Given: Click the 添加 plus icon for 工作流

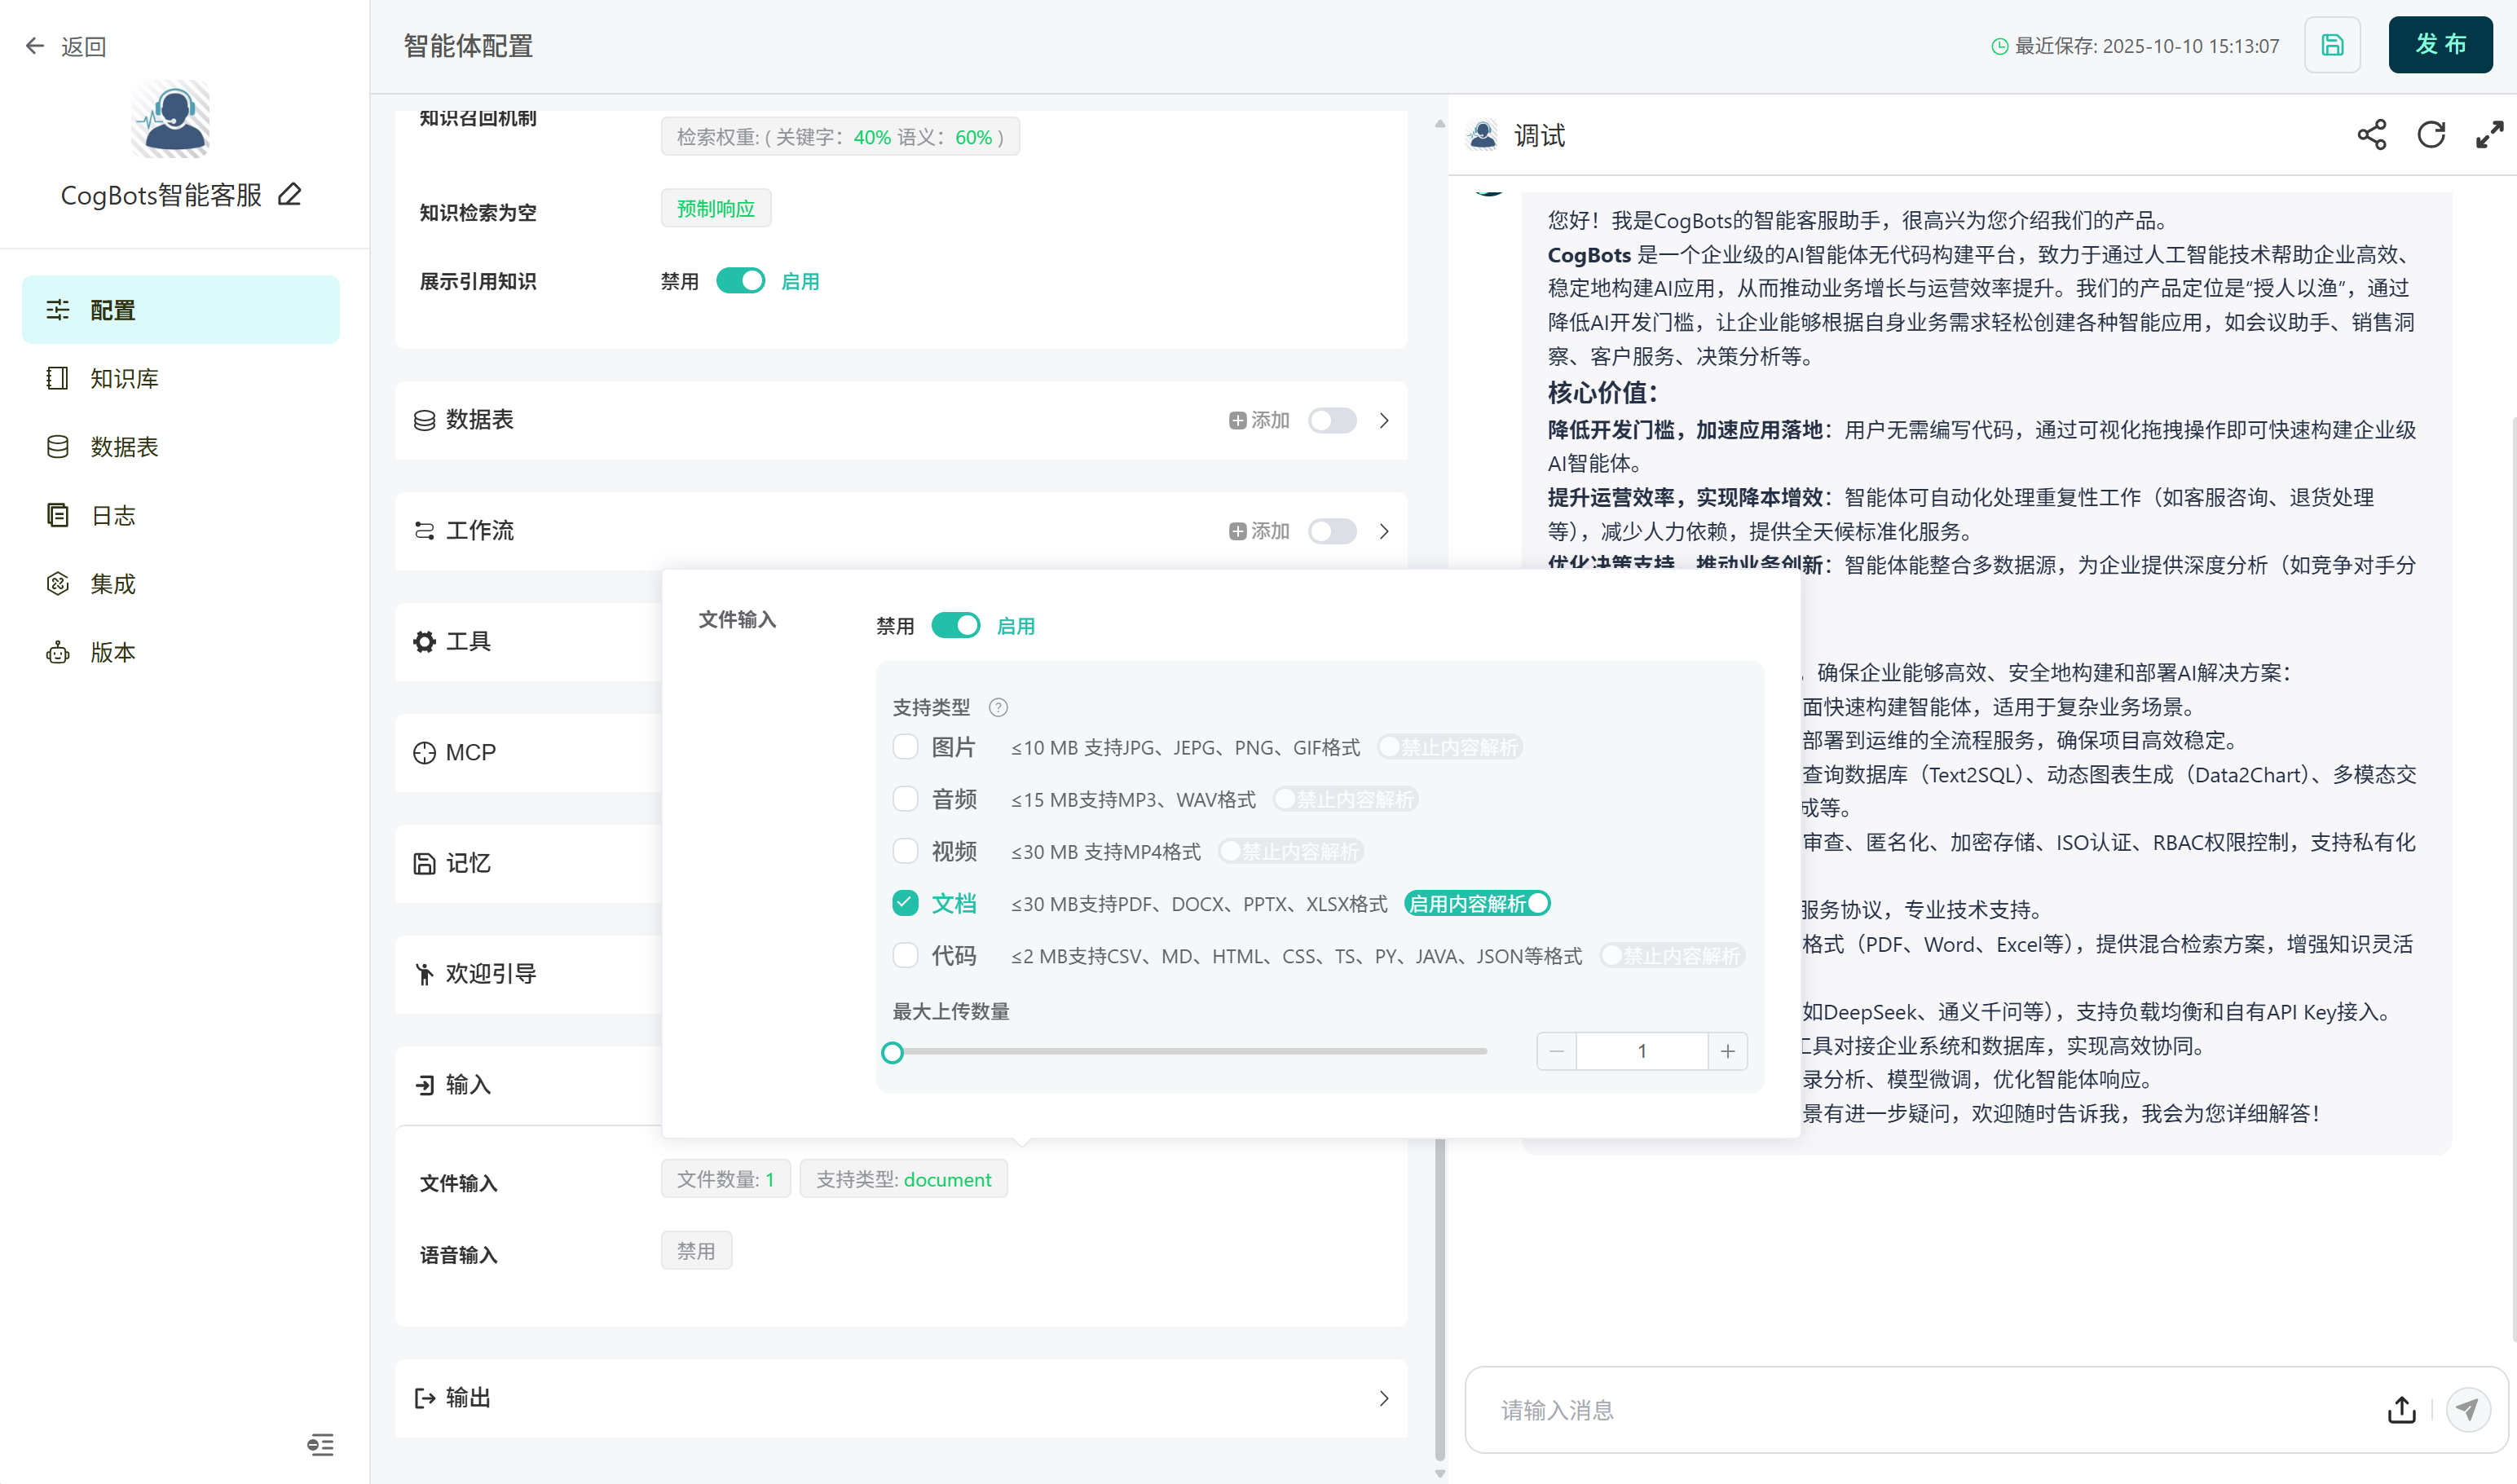Looking at the screenshot, I should pyautogui.click(x=1238, y=531).
